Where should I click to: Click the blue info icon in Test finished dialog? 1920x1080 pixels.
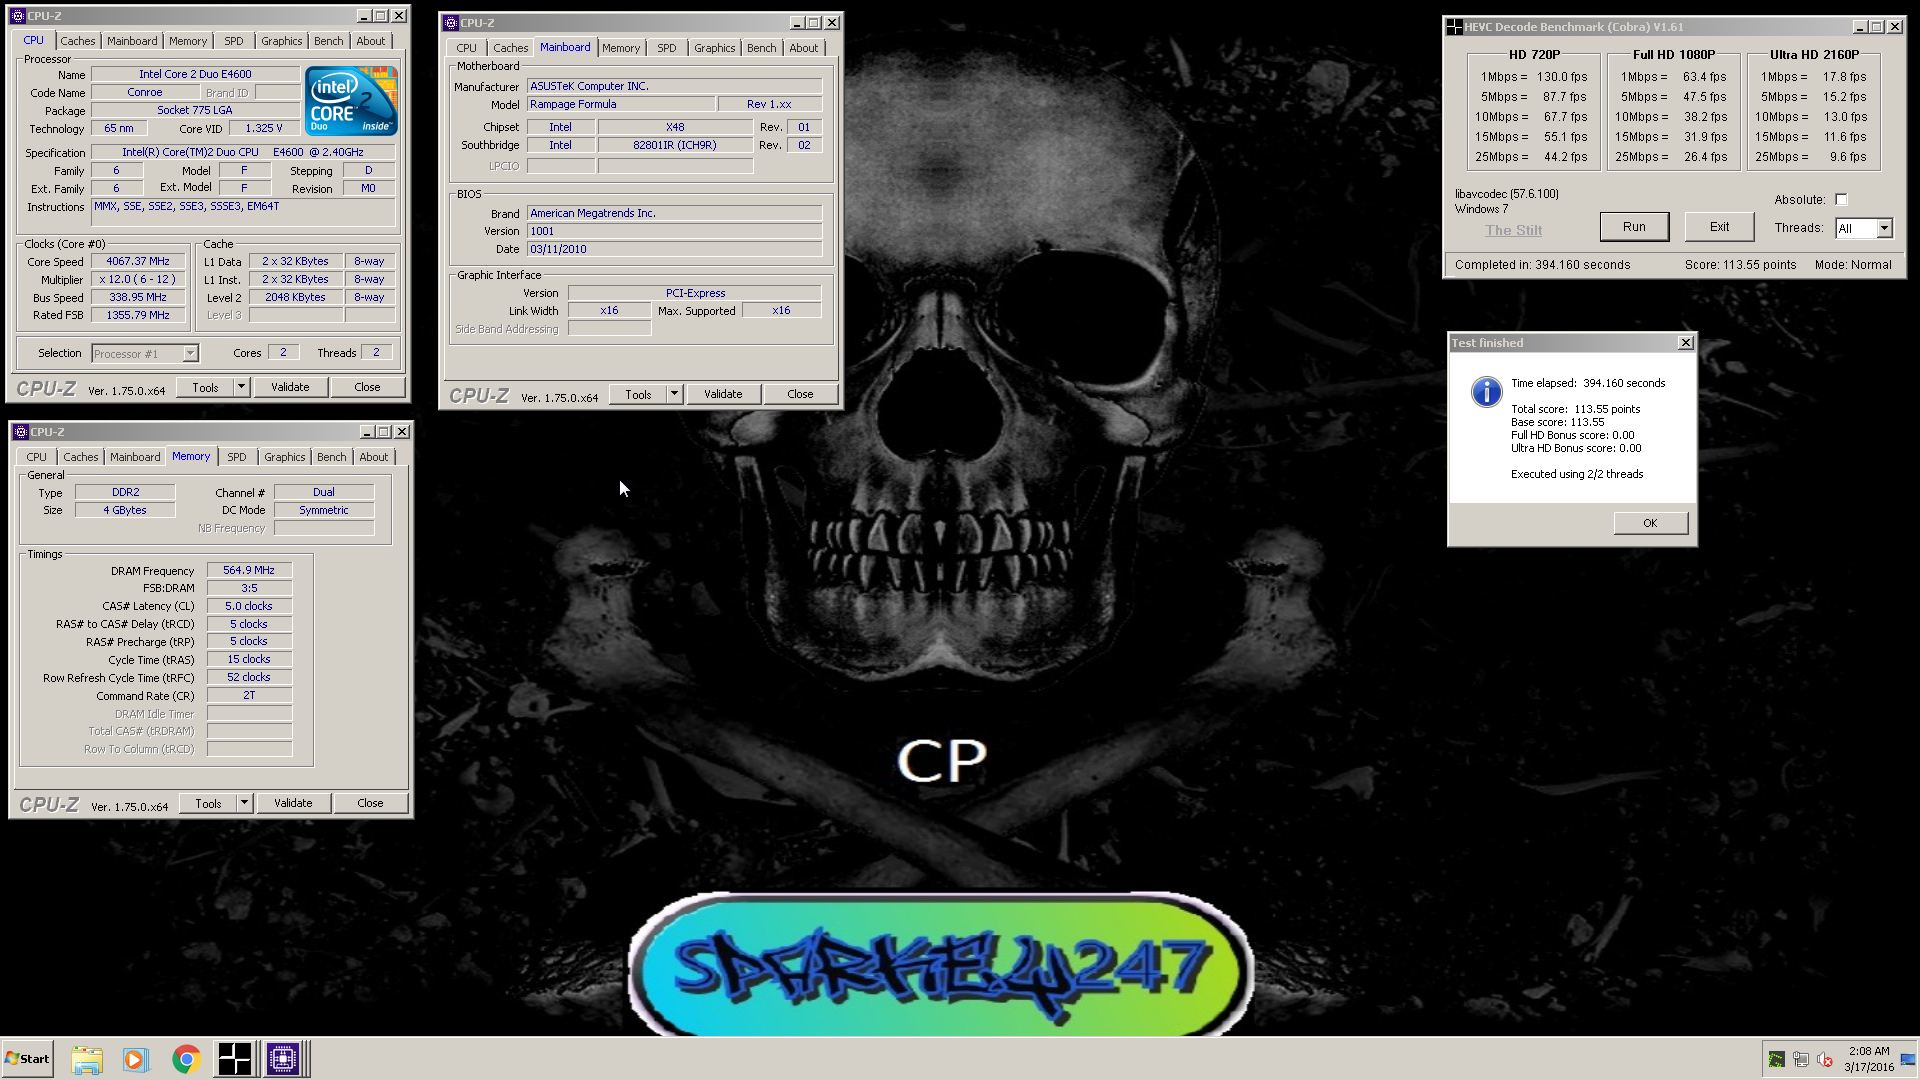(x=1486, y=391)
